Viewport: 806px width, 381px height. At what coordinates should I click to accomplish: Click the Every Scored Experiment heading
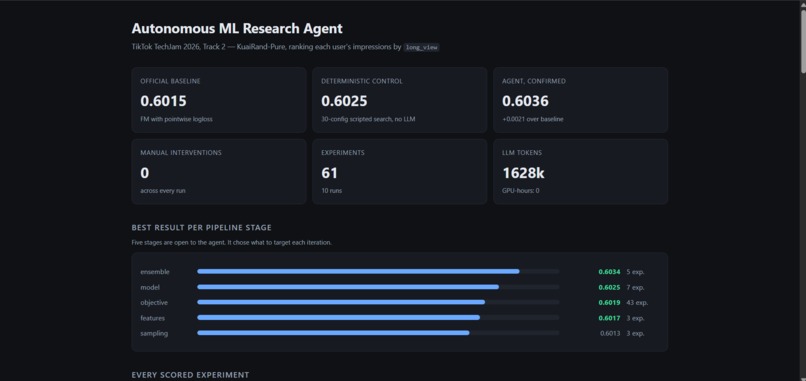[x=190, y=375]
